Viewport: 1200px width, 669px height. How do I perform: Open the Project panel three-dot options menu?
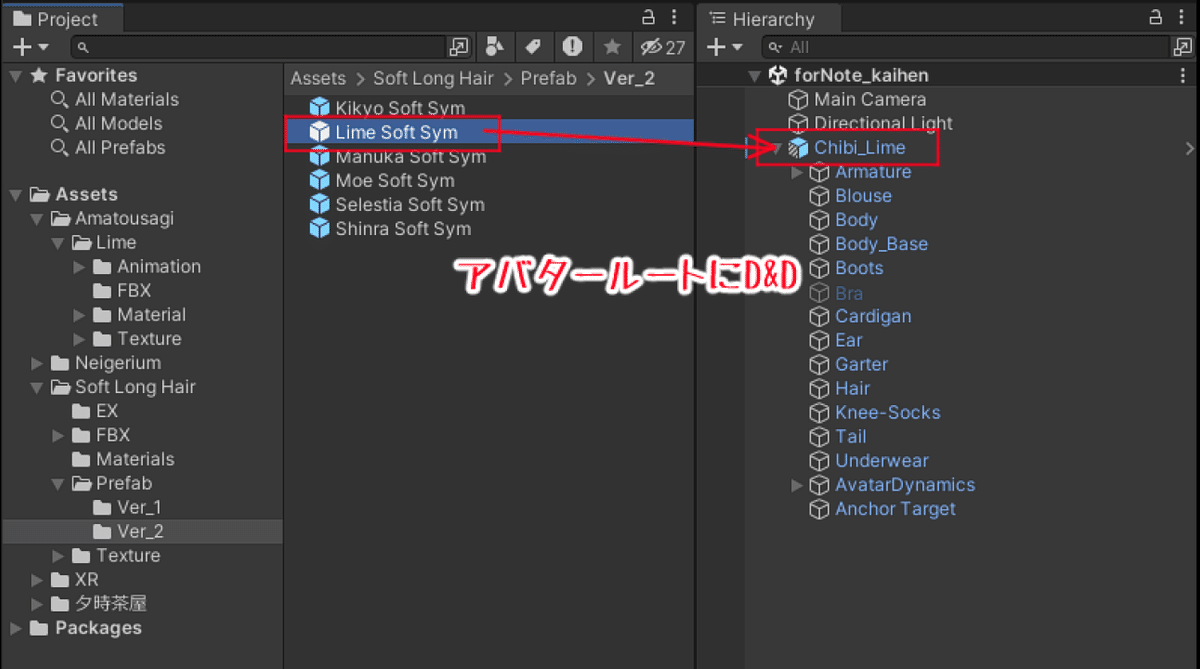674,17
